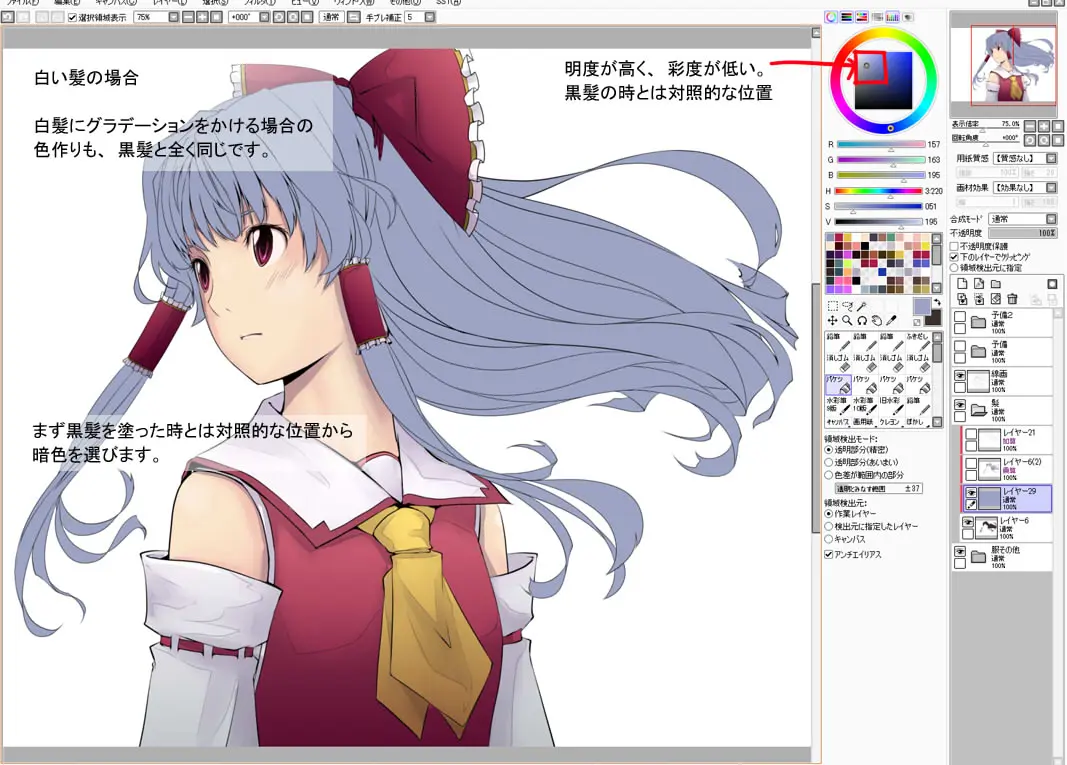
Task: Create a new linework layer
Action: [979, 284]
